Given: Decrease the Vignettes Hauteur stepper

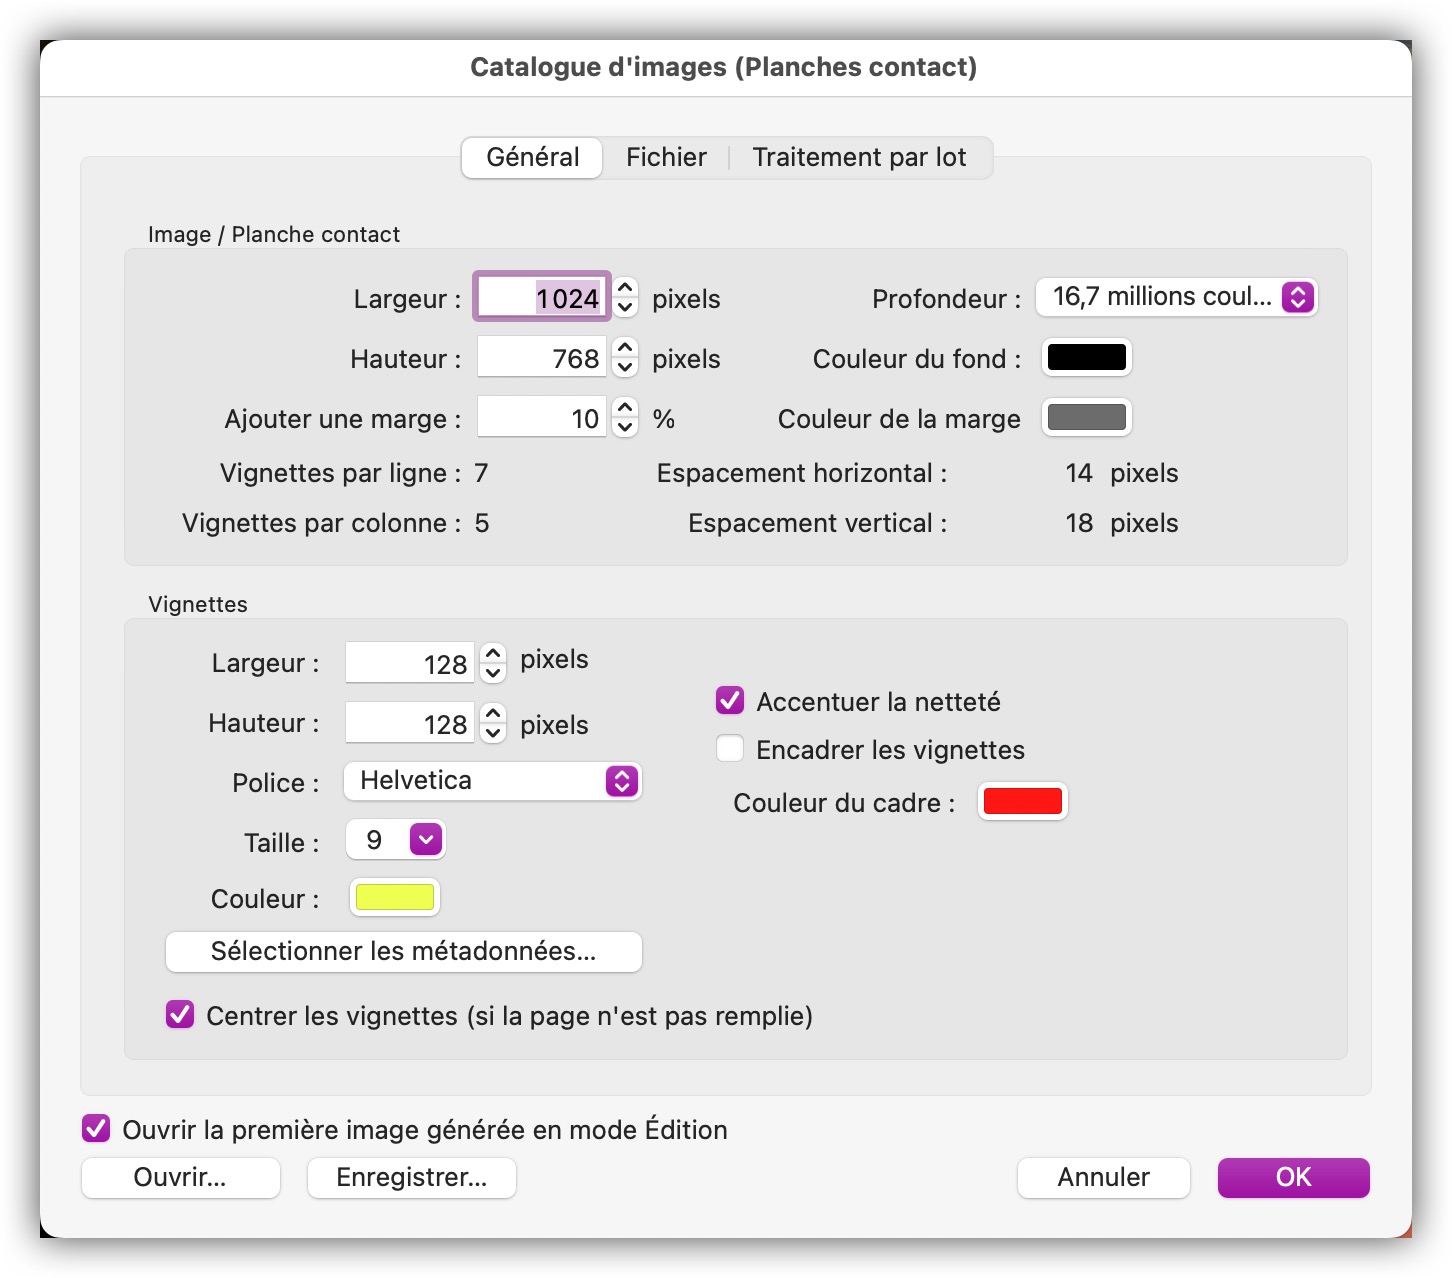Looking at the screenshot, I should click(493, 733).
